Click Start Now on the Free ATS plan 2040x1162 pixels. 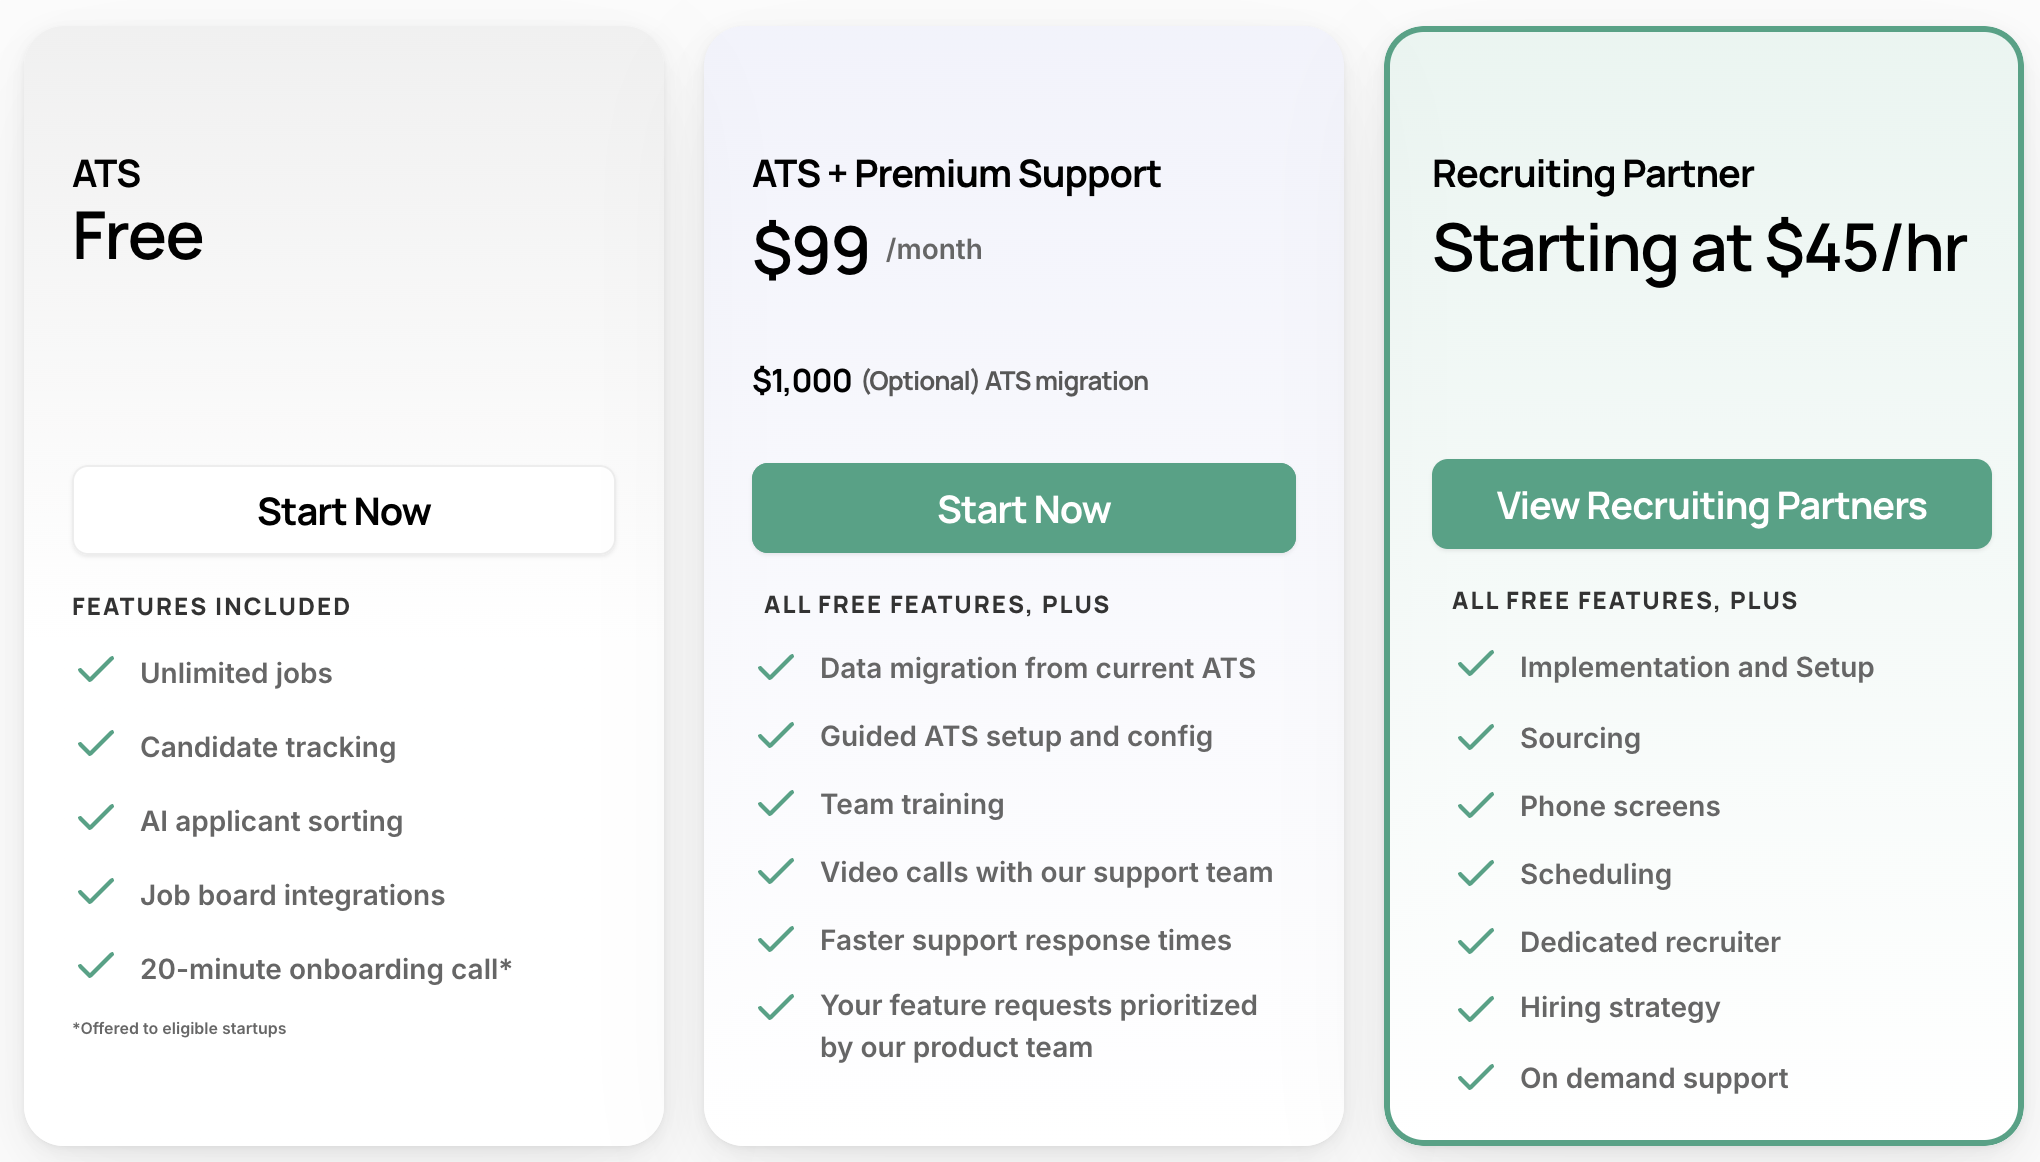pyautogui.click(x=343, y=510)
